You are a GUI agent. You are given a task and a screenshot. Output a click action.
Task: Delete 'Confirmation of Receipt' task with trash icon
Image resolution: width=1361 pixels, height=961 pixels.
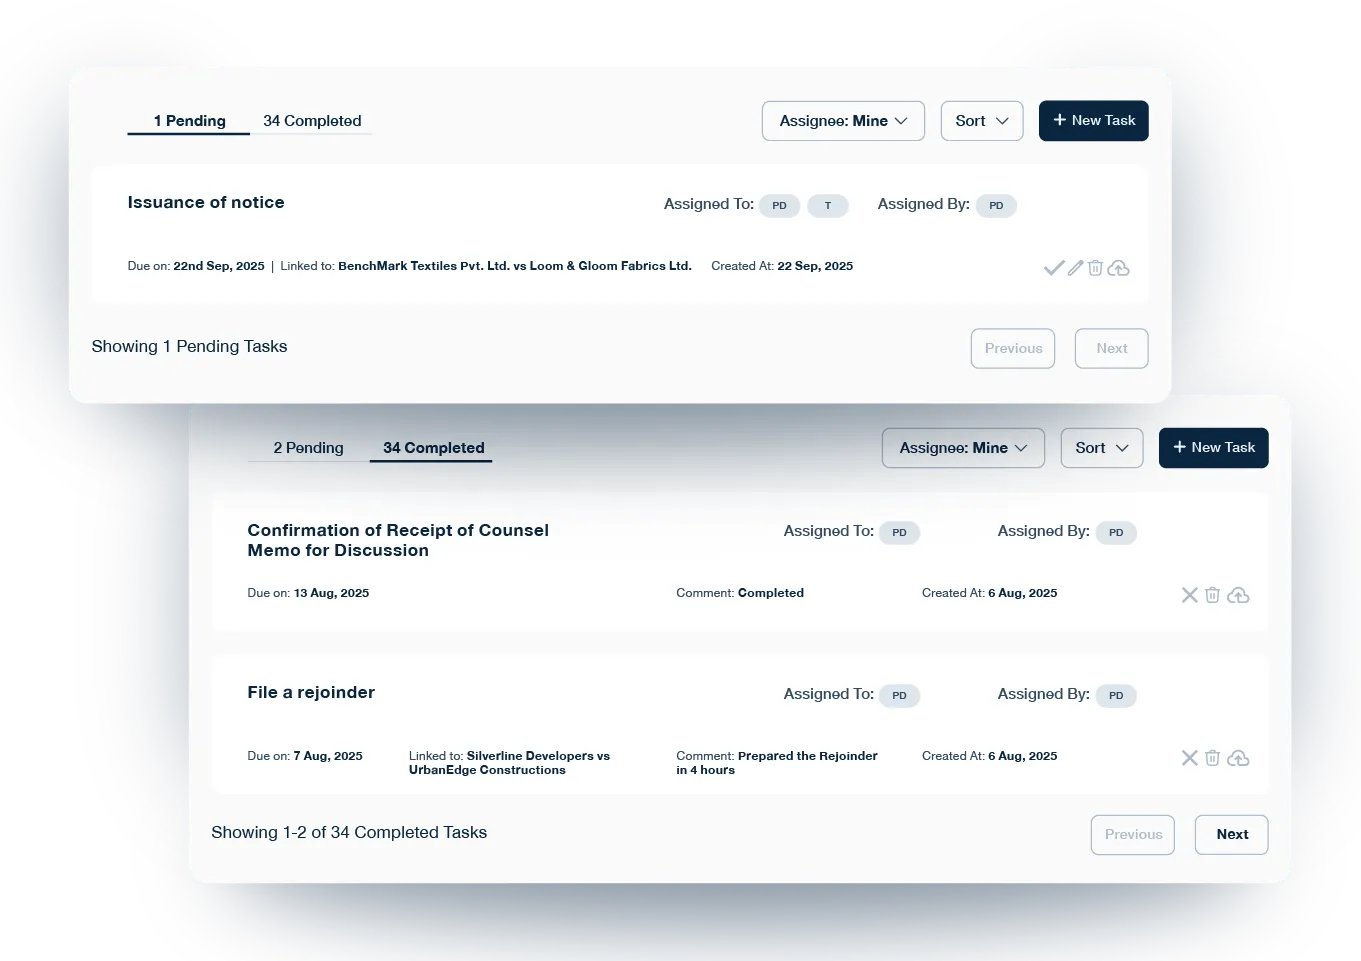pyautogui.click(x=1212, y=593)
